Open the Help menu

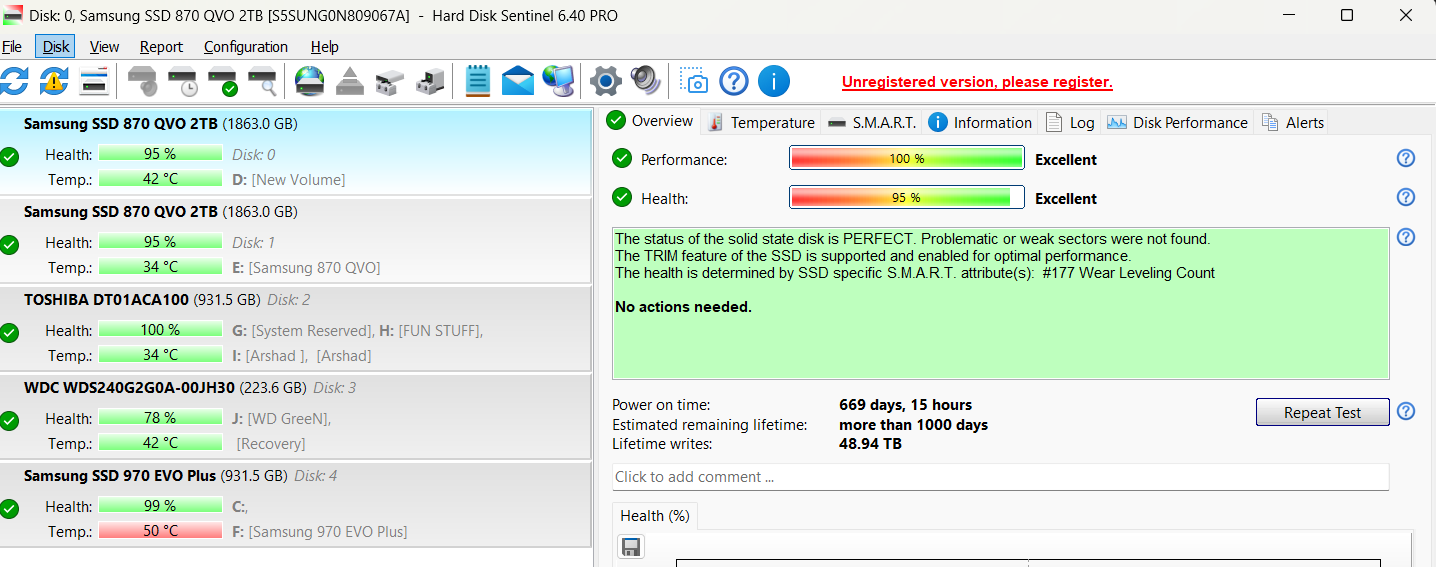324,47
